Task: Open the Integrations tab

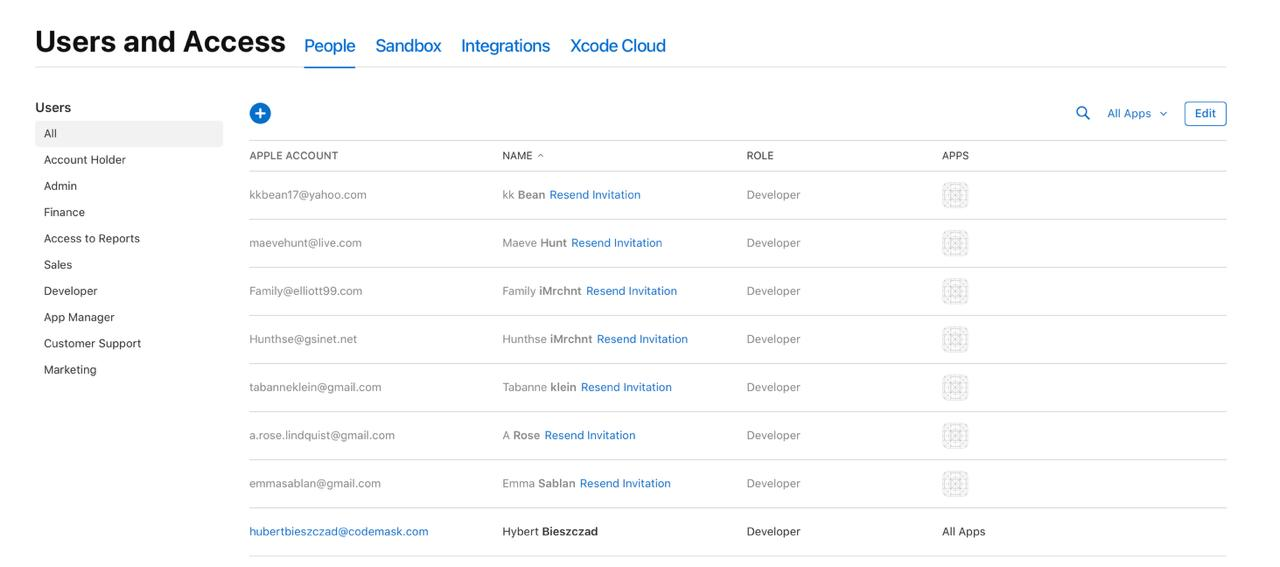Action: point(505,46)
